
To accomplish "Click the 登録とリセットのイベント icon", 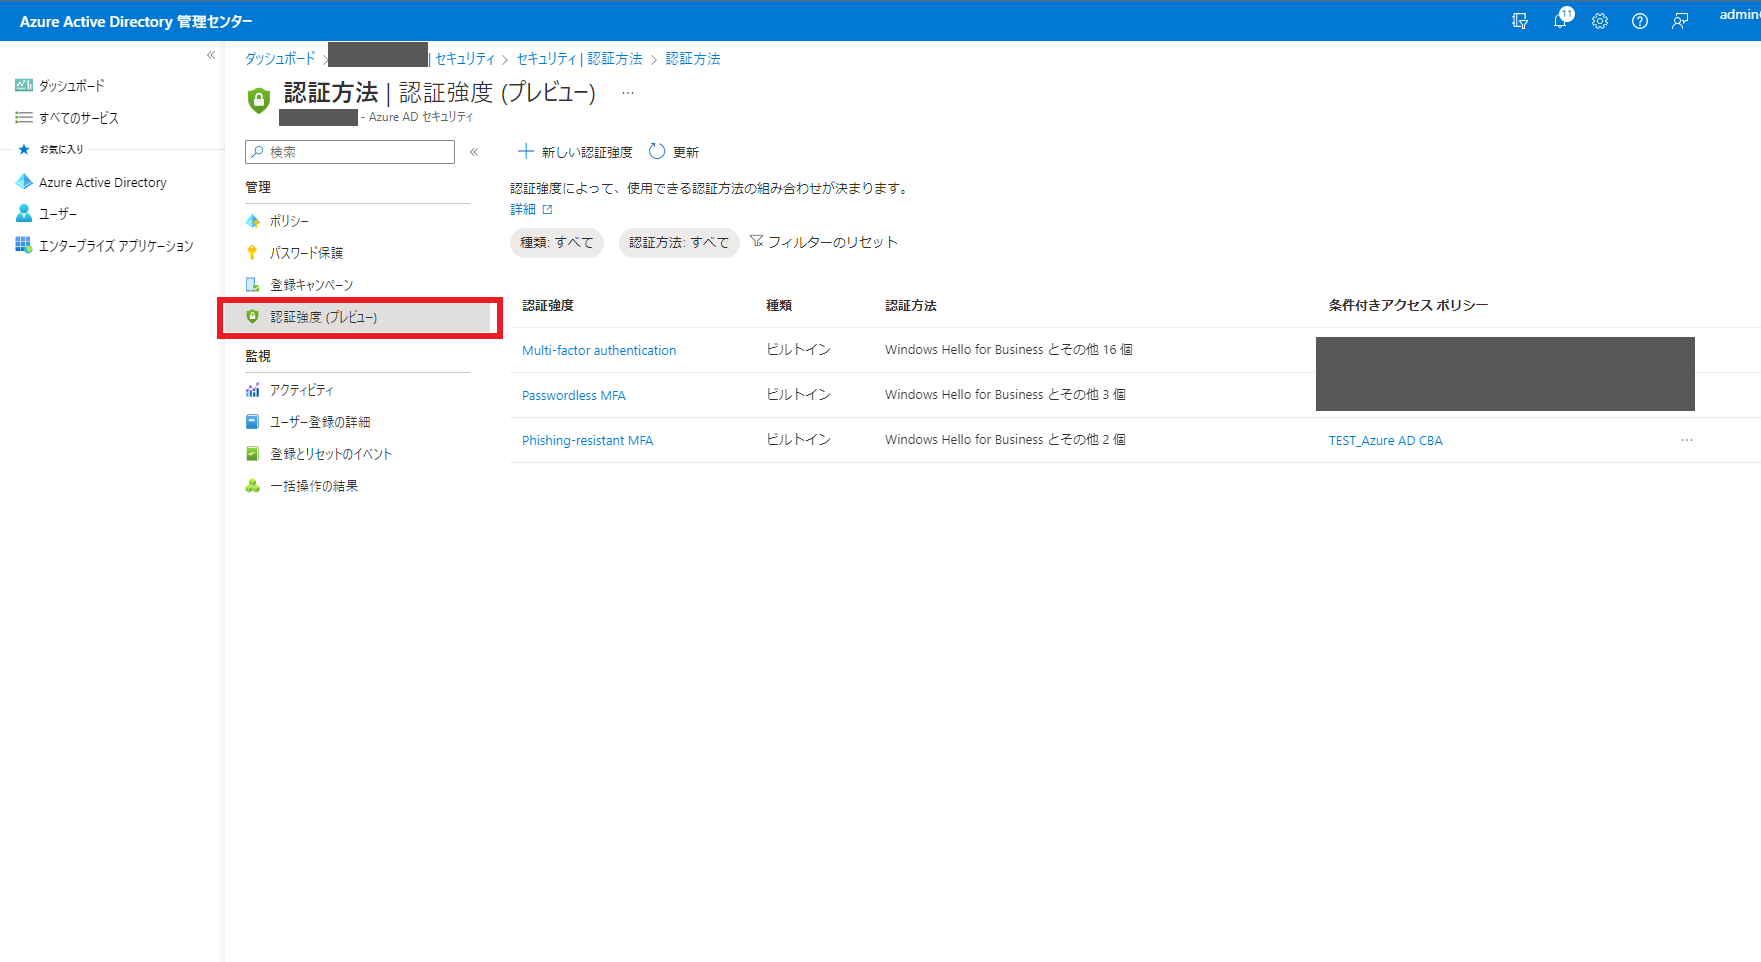I will coord(253,454).
